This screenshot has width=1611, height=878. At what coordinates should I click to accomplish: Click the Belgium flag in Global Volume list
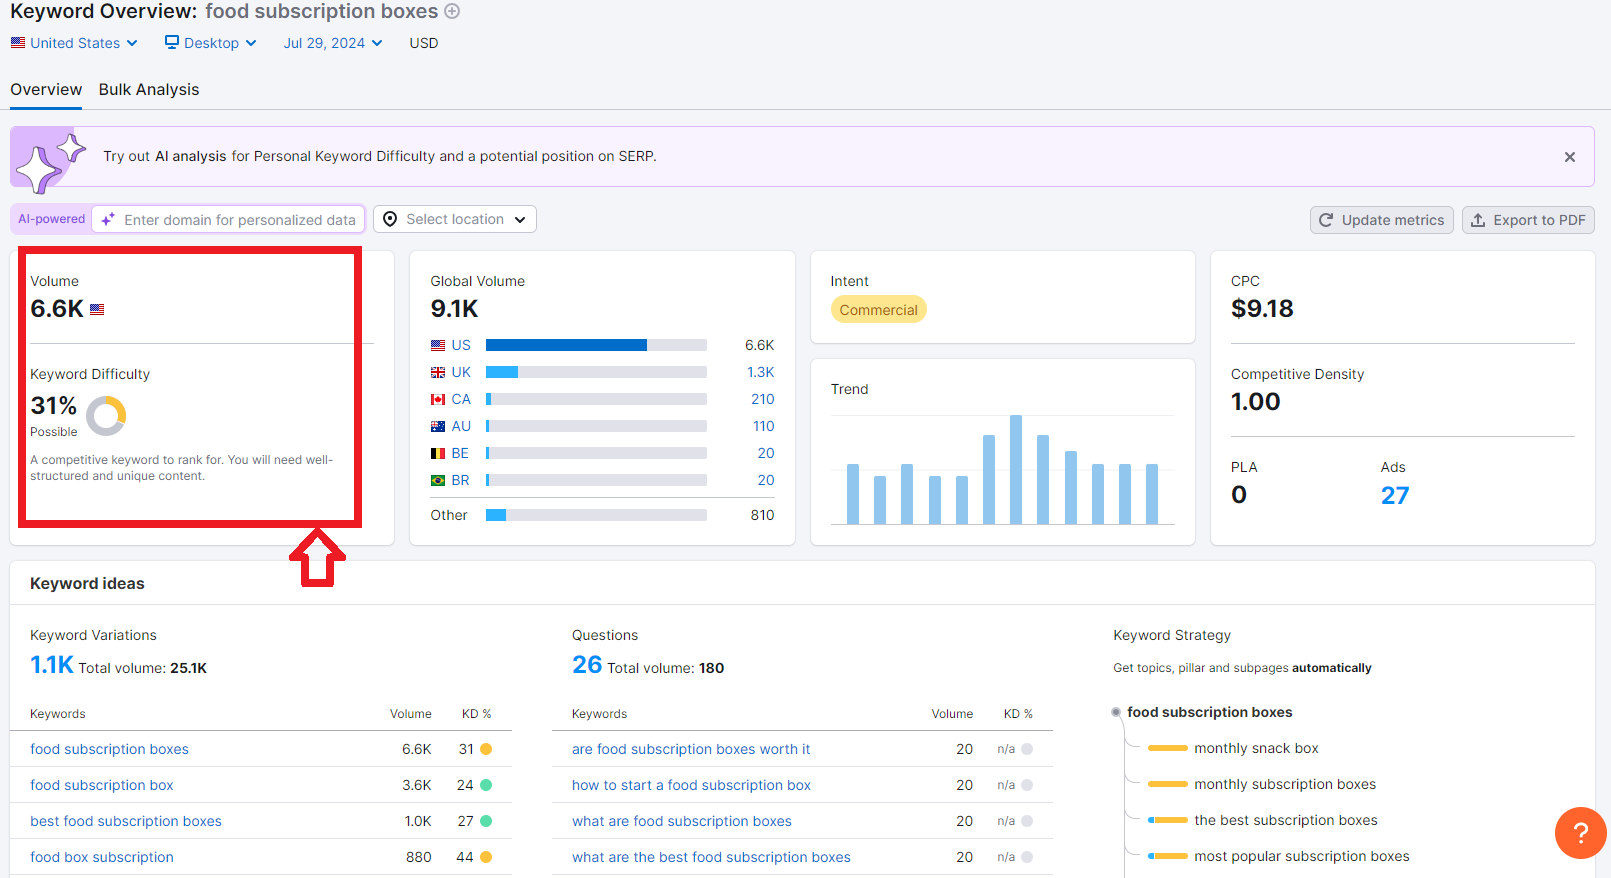(438, 453)
